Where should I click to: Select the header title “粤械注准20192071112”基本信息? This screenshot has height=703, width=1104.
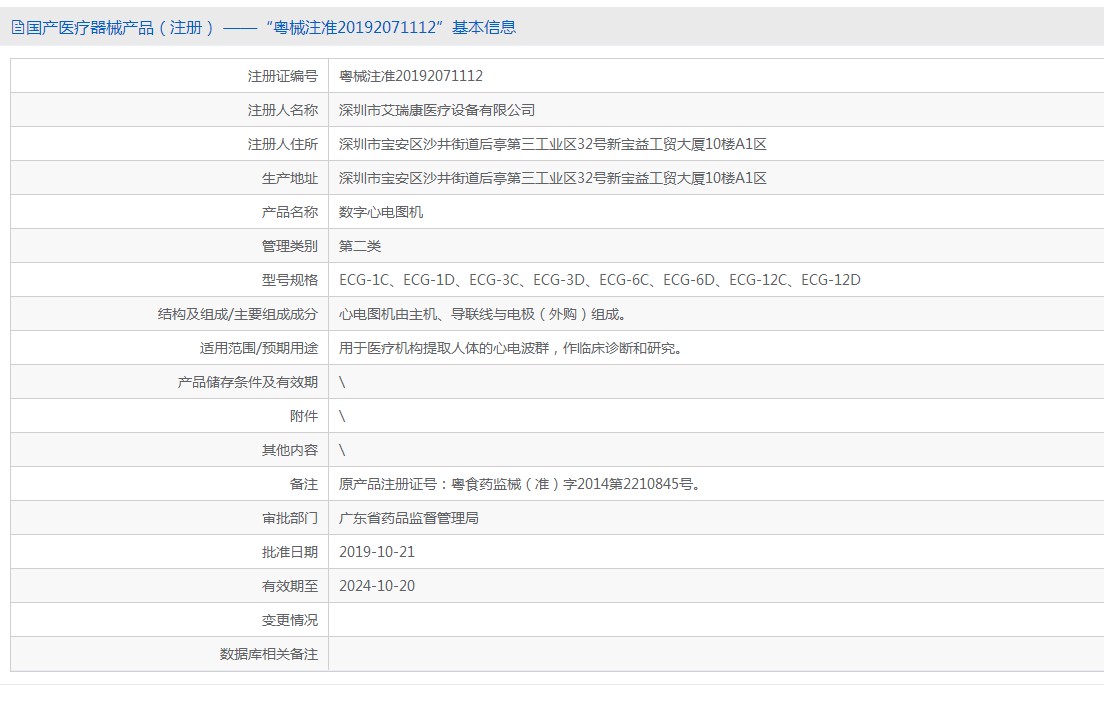391,27
